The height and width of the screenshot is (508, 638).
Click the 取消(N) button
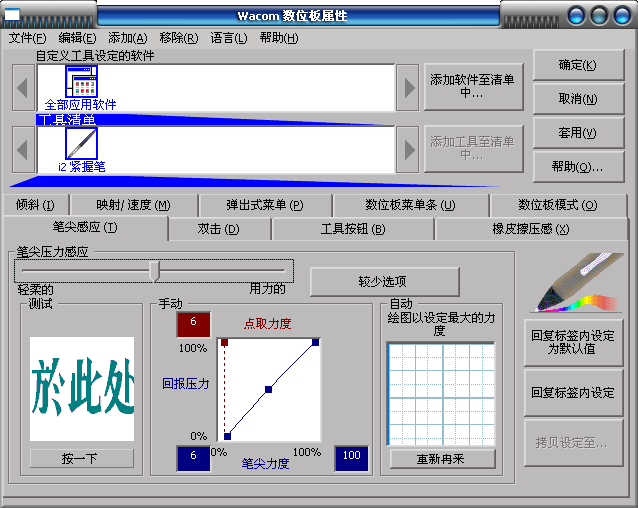[x=578, y=99]
